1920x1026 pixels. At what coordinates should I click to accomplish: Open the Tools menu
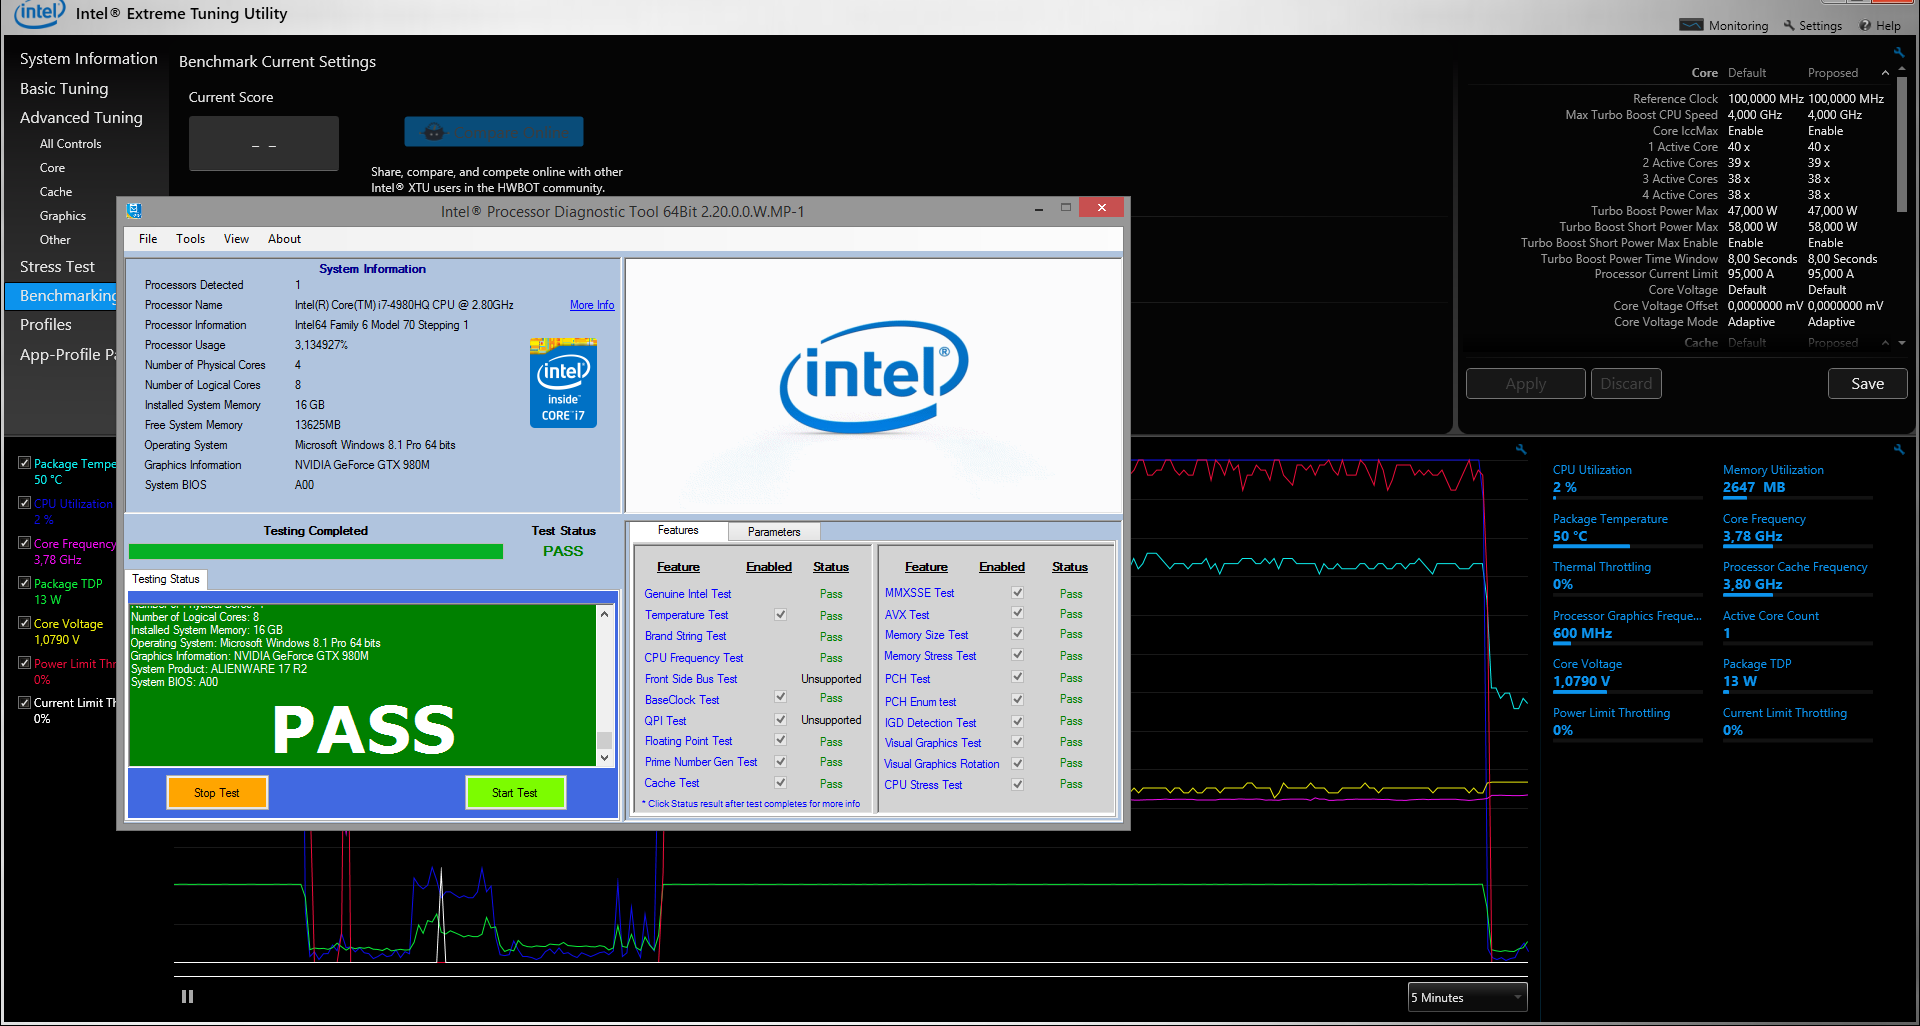point(190,239)
